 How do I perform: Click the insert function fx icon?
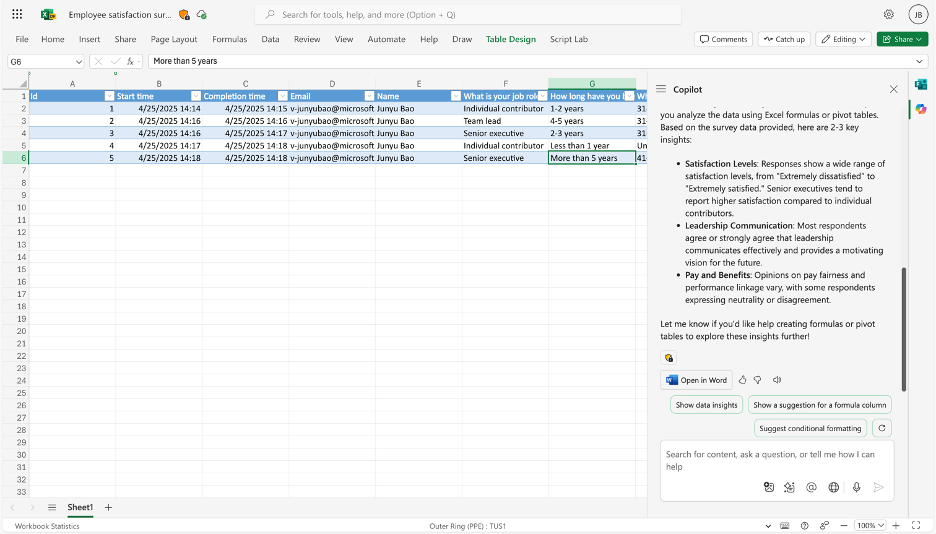130,61
